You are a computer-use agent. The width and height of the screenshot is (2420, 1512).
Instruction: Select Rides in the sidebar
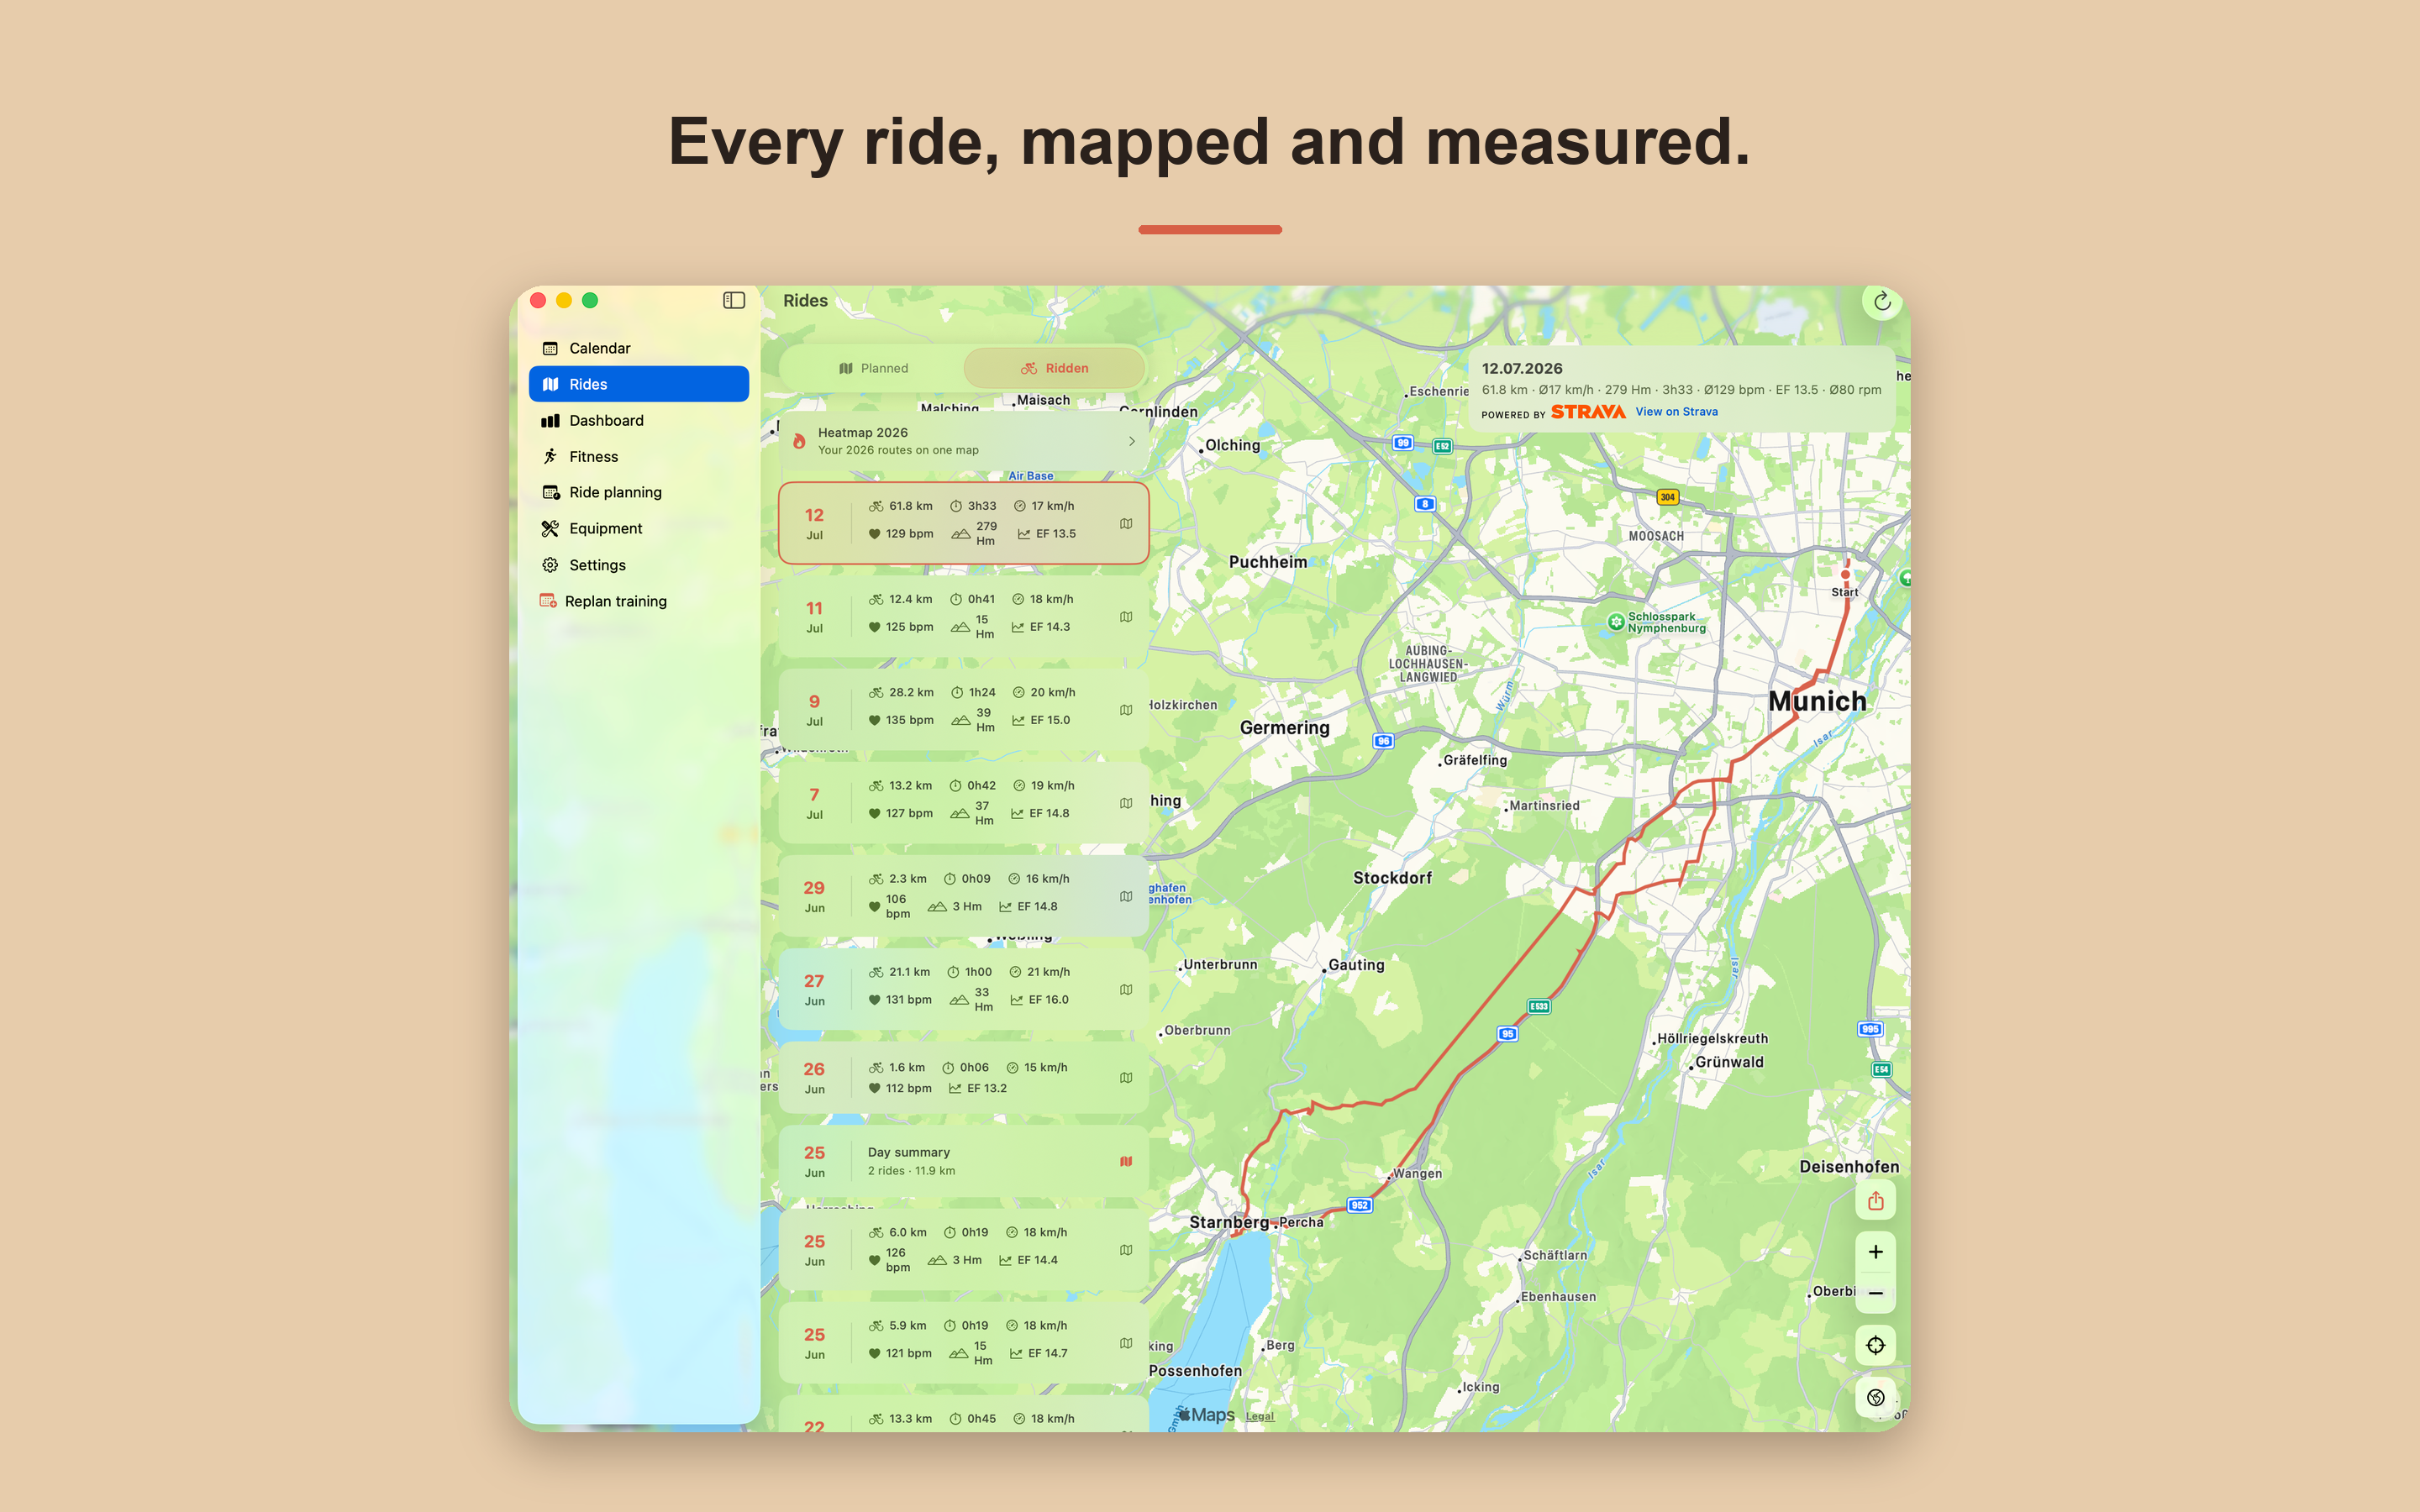638,384
